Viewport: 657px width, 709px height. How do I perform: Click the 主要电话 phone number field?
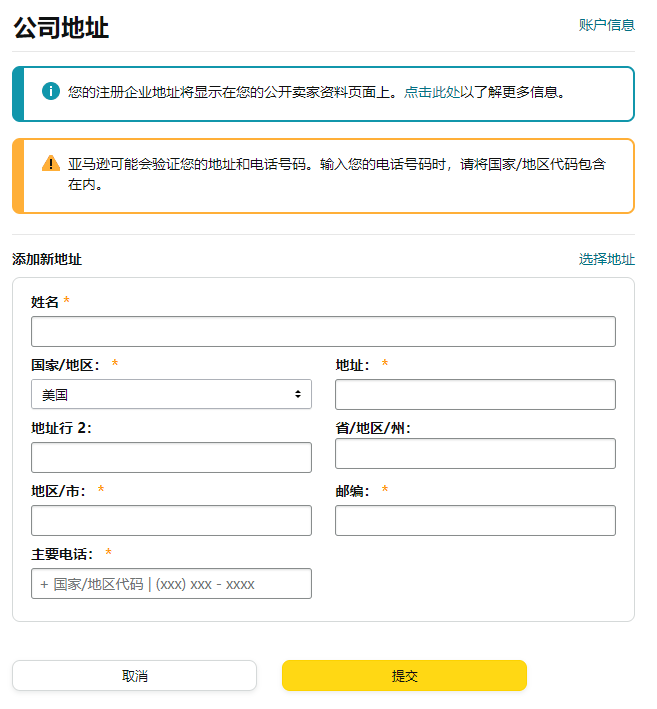(171, 584)
